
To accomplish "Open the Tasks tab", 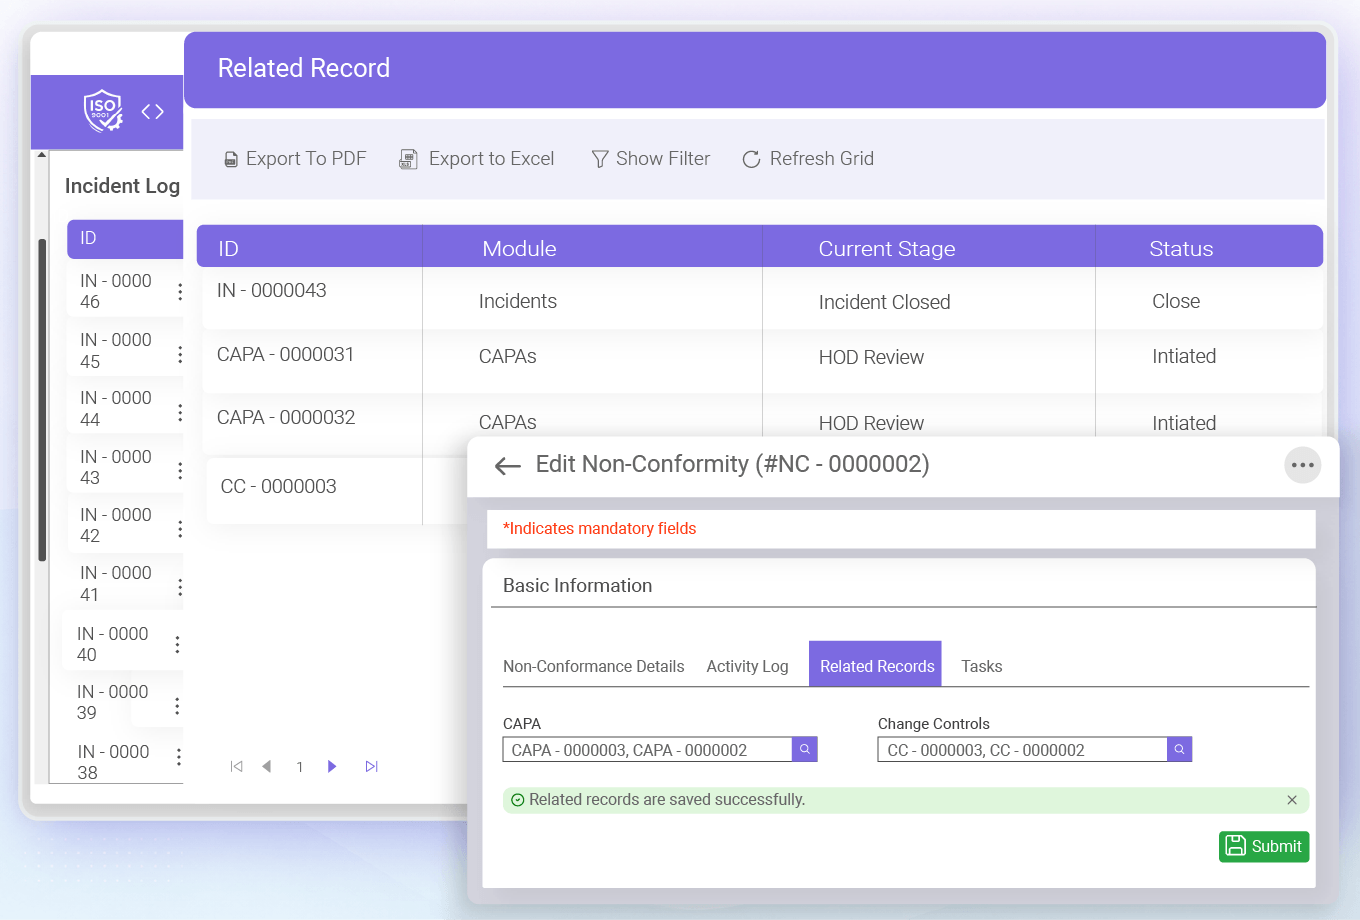I will point(982,666).
